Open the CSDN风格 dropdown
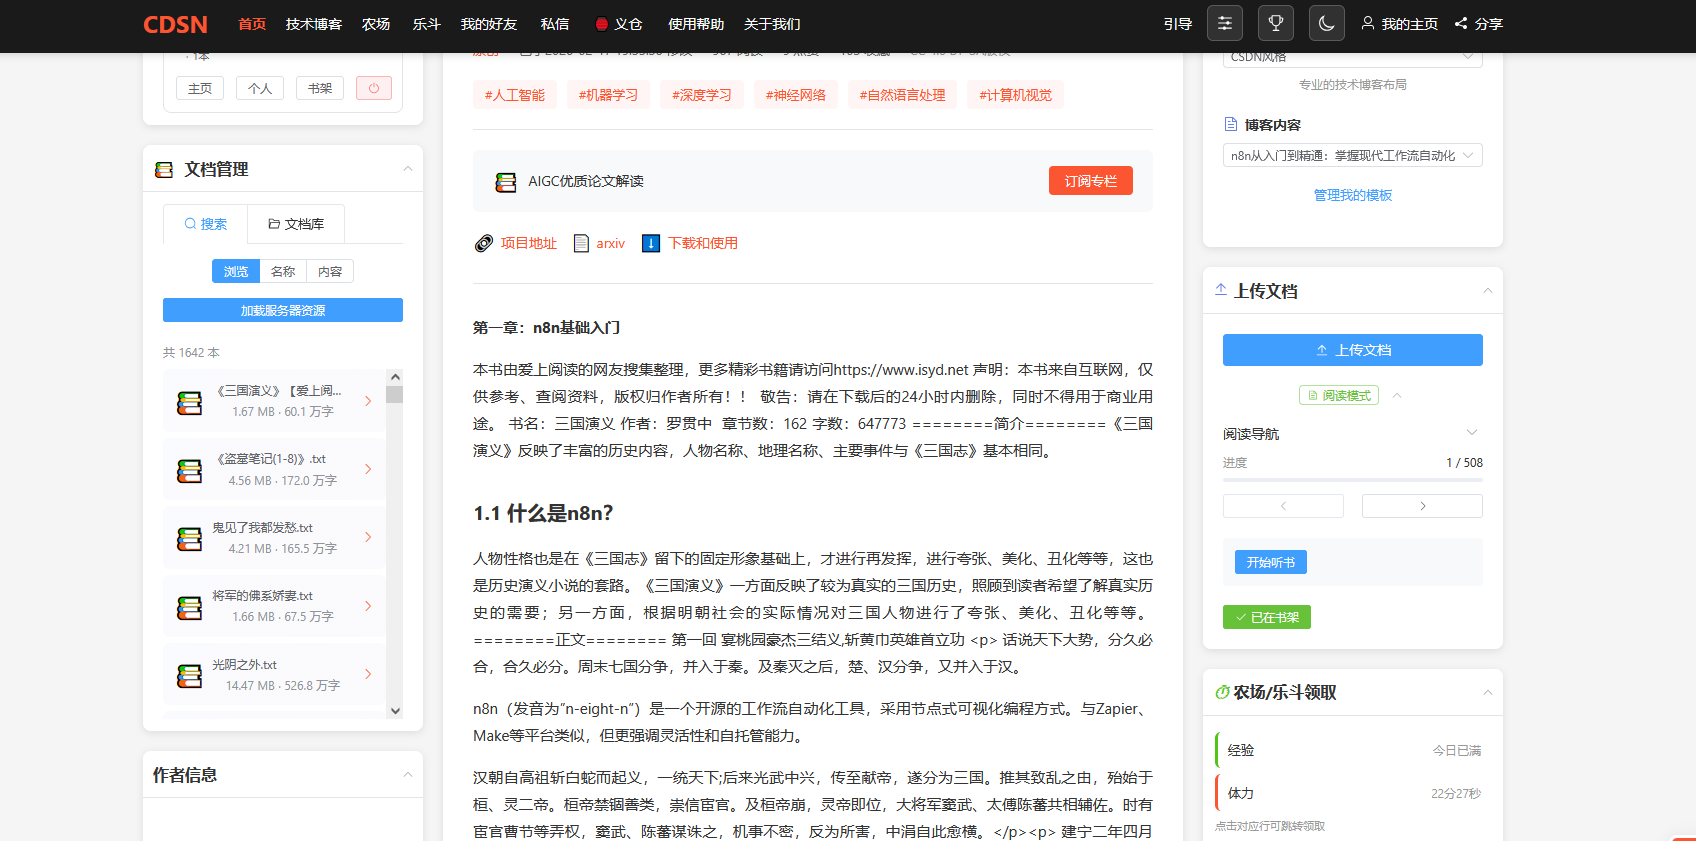Image resolution: width=1696 pixels, height=841 pixels. 1353,58
